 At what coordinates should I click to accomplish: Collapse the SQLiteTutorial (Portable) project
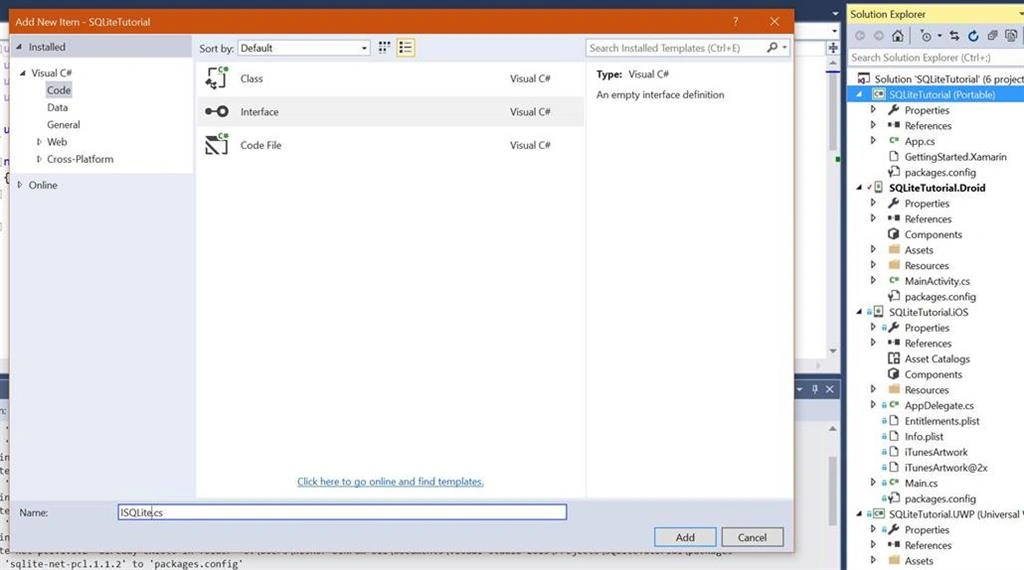click(x=859, y=95)
